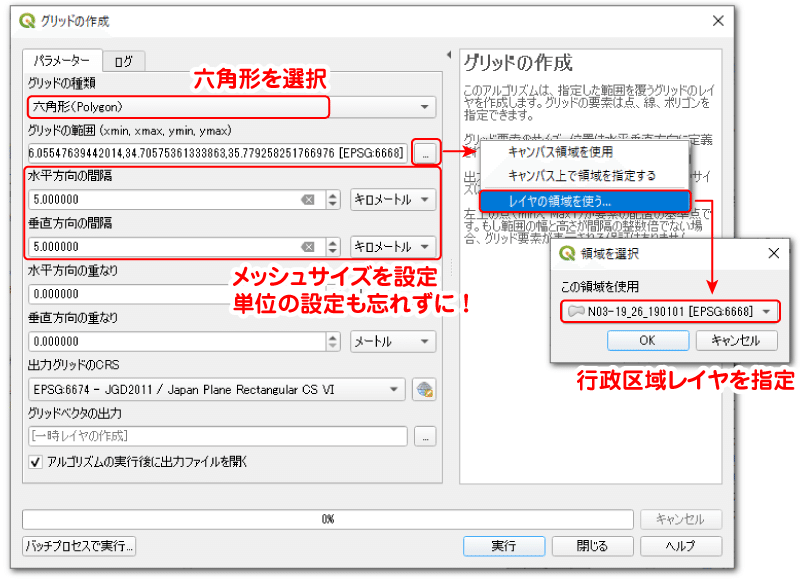Click the グリッドベクタの出力 output field
This screenshot has height=579, width=800.
[218, 436]
